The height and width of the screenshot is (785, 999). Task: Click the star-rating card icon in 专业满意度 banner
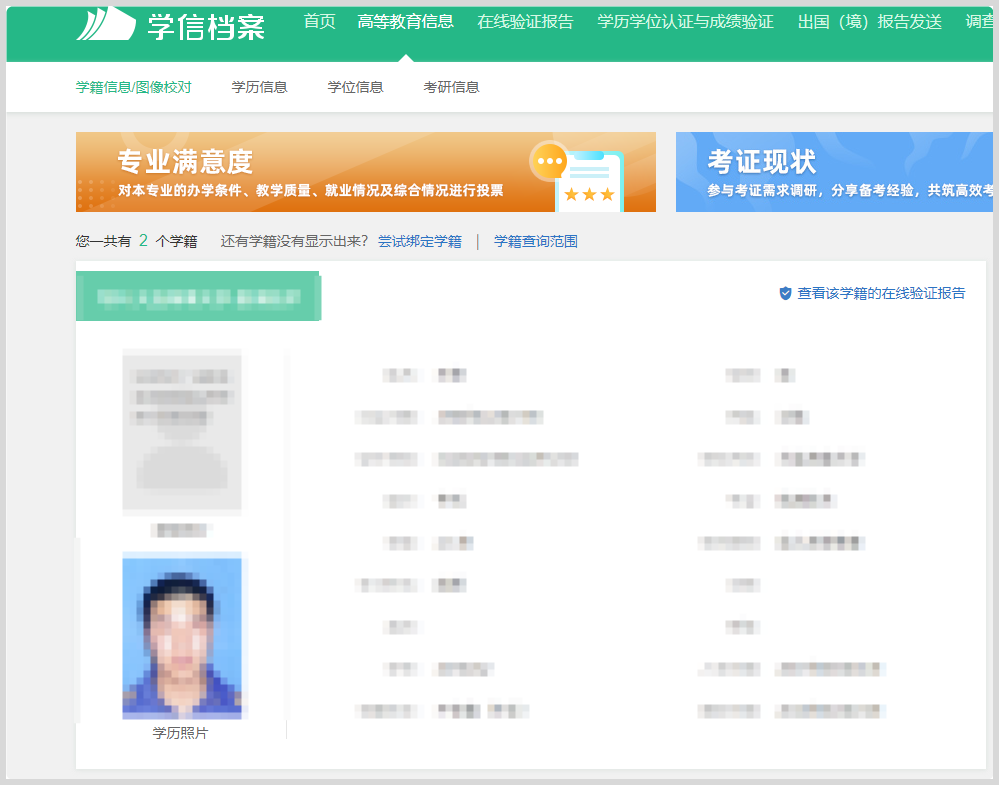click(x=589, y=182)
